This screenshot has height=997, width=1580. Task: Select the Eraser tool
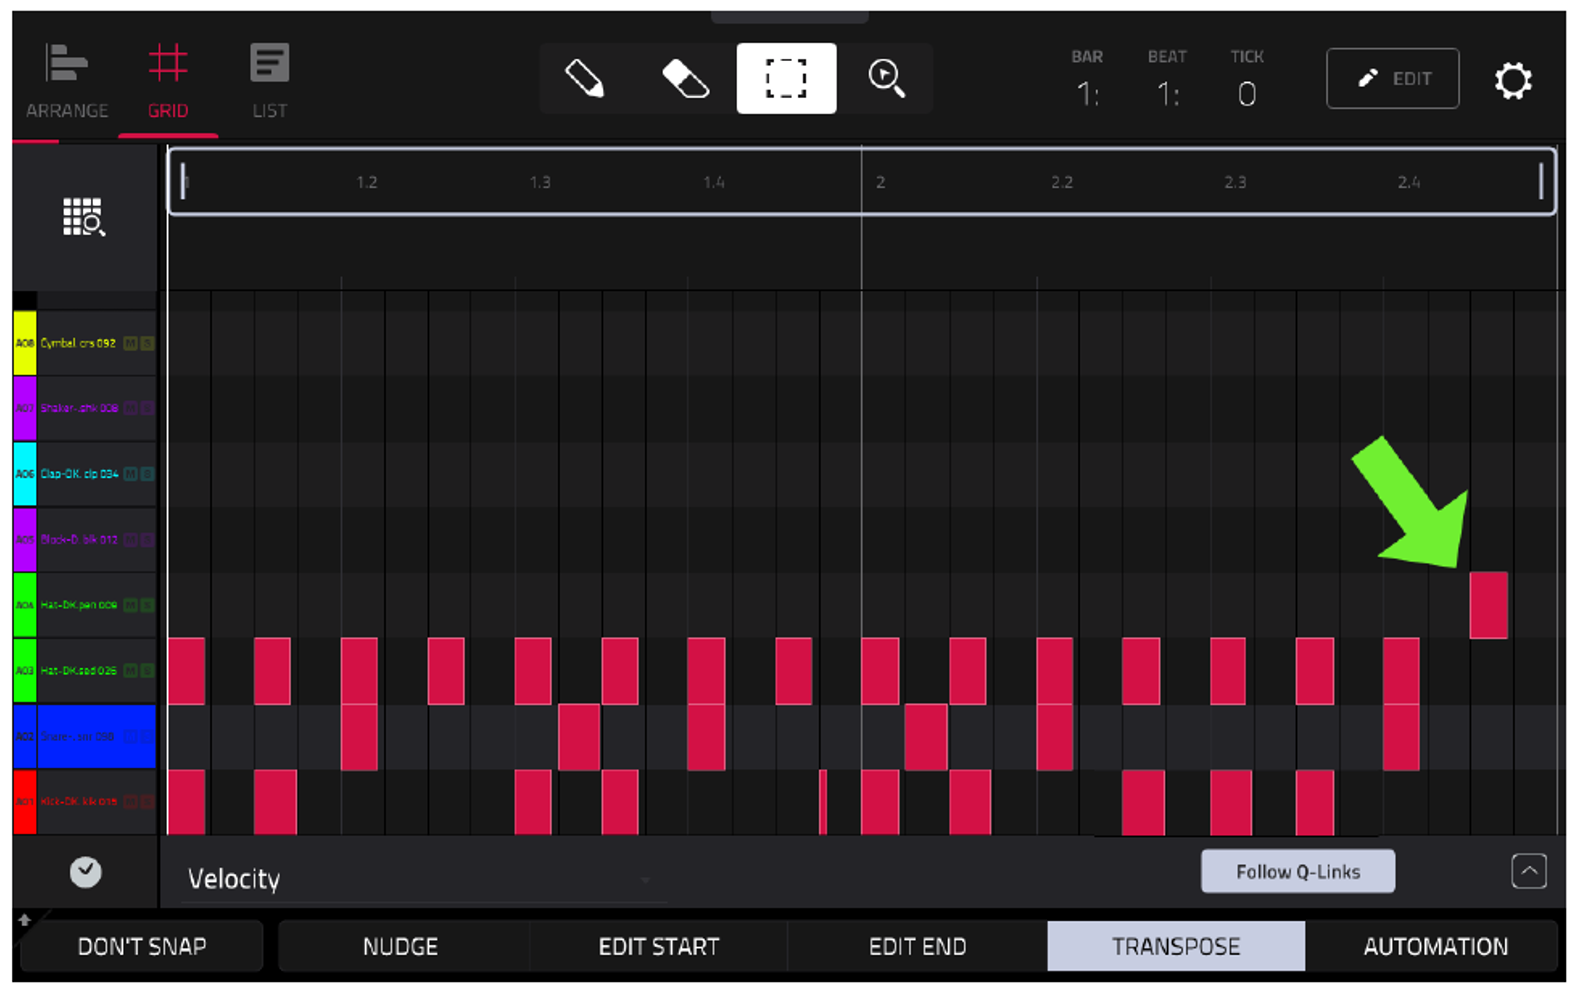point(686,78)
